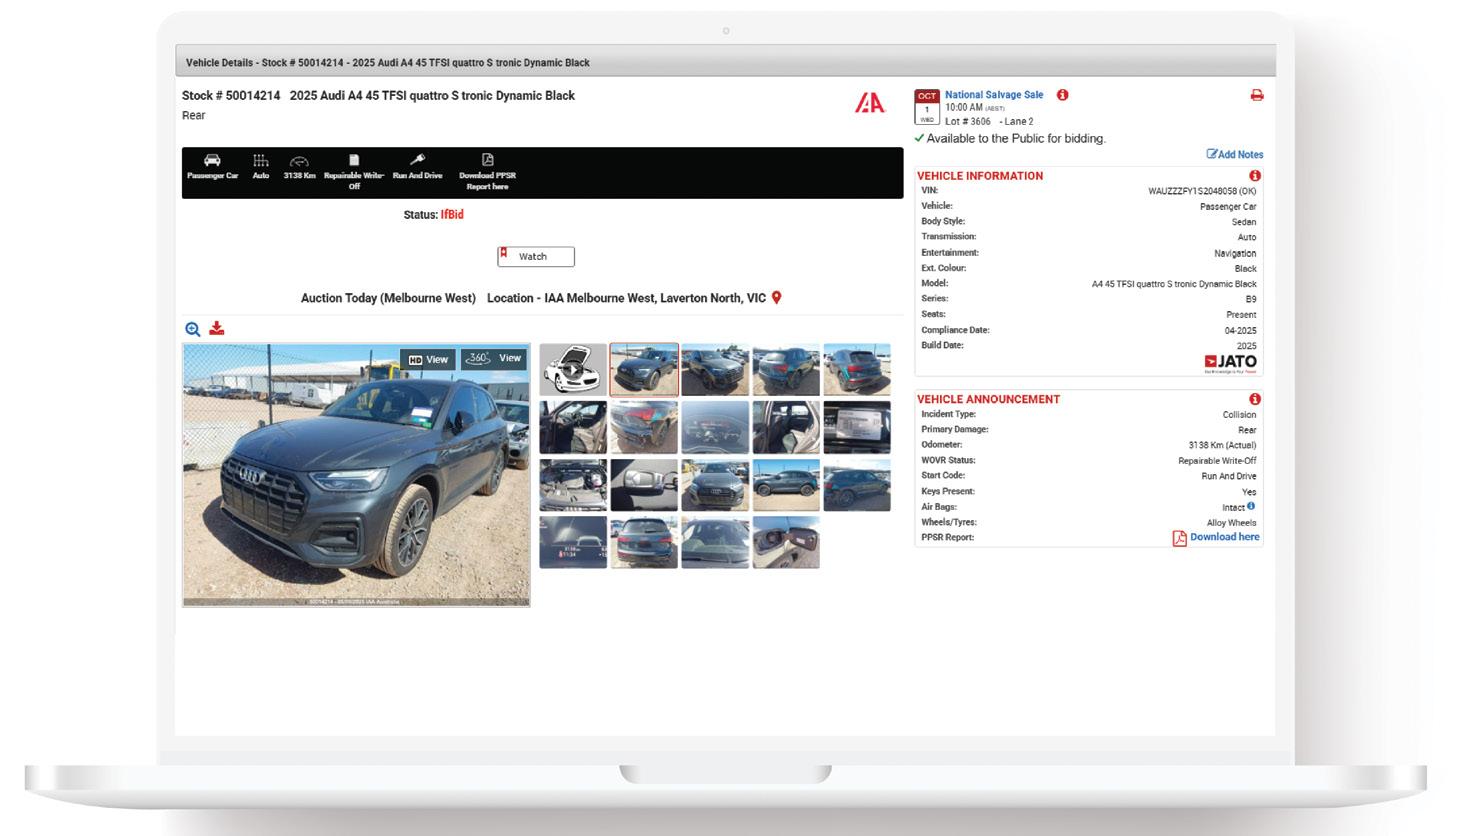1477x836 pixels.
Task: Click the Repairable Write-Off document icon
Action: [x=354, y=160]
